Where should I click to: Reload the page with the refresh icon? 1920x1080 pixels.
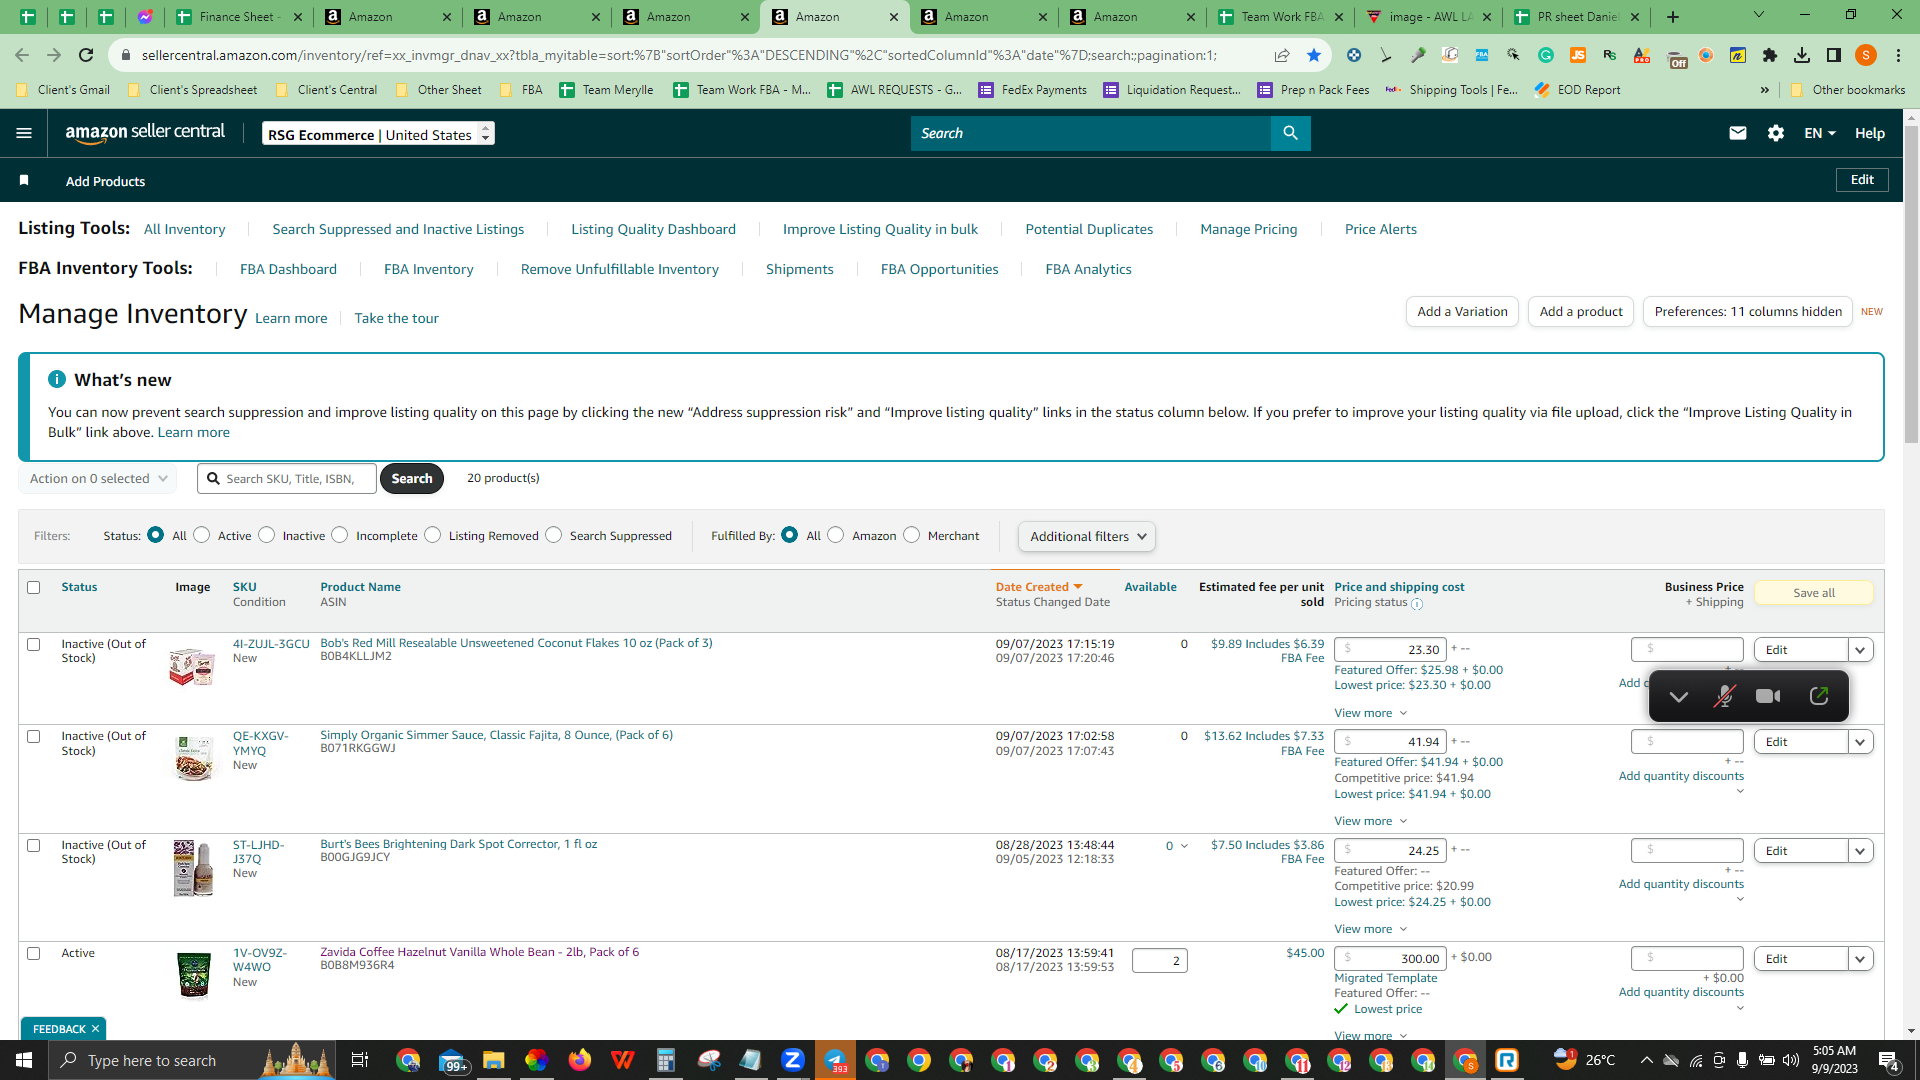pyautogui.click(x=86, y=55)
